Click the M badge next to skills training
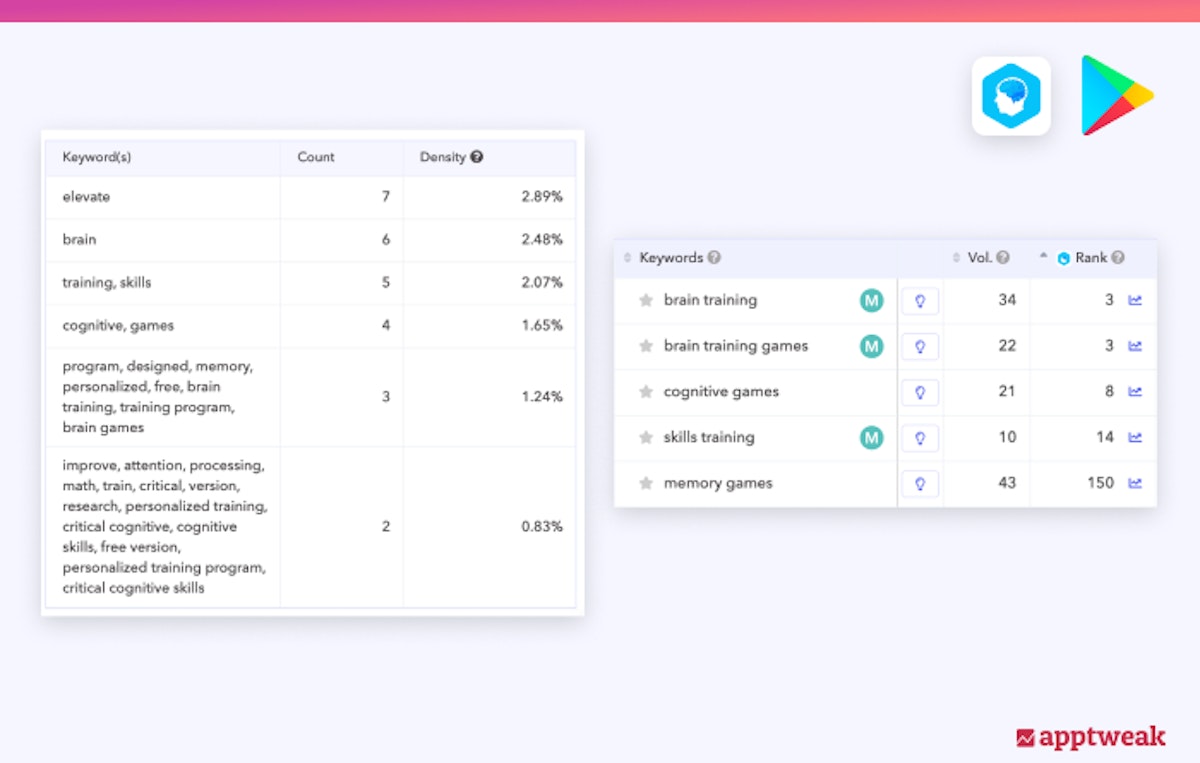The height and width of the screenshot is (763, 1200). tap(872, 437)
